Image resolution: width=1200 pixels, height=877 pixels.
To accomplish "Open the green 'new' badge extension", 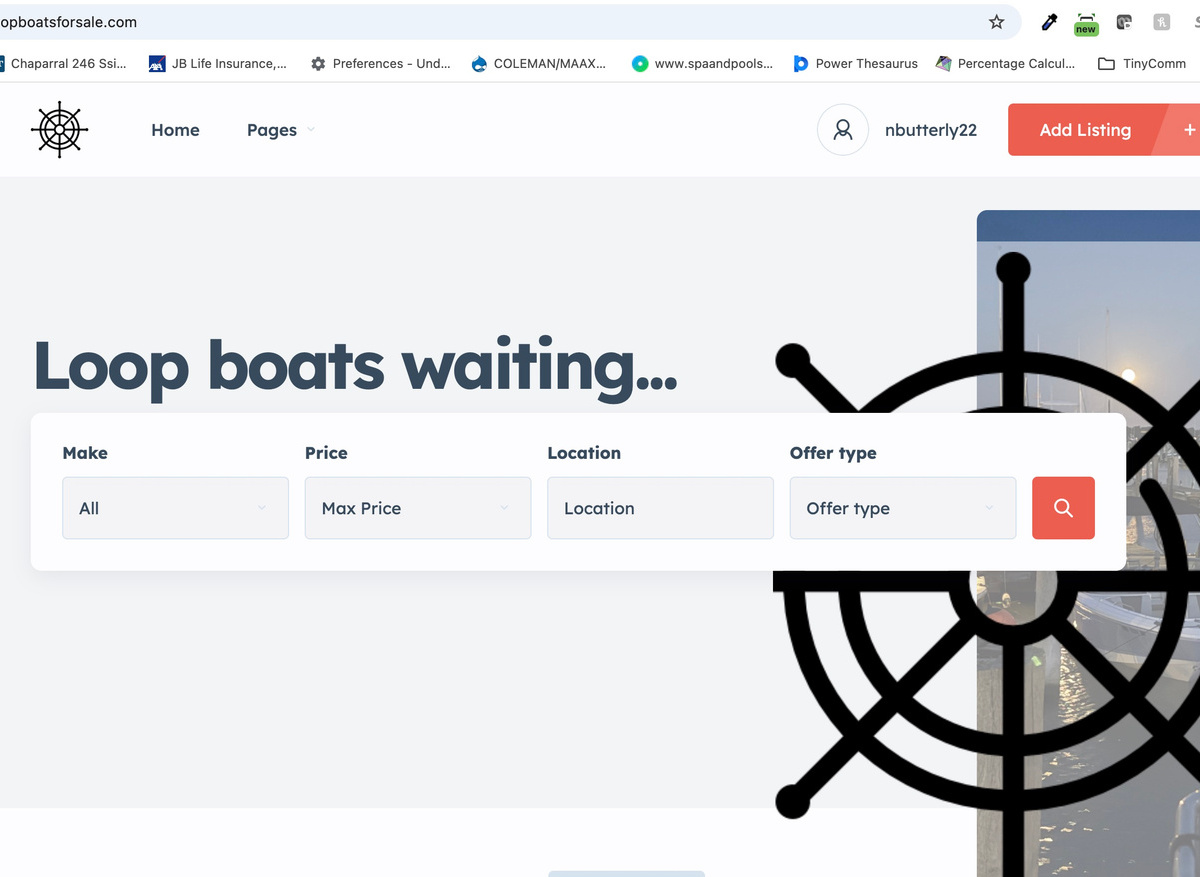I will (x=1086, y=23).
